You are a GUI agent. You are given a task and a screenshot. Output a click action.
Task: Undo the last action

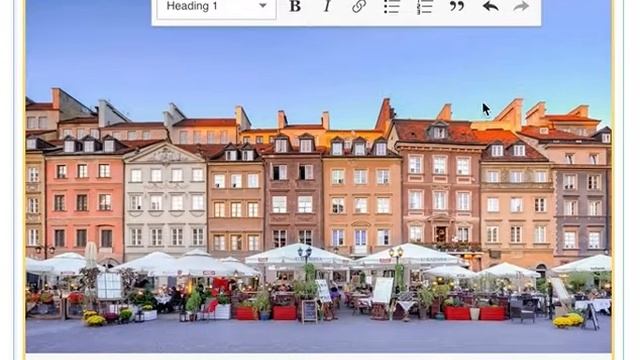coord(490,6)
